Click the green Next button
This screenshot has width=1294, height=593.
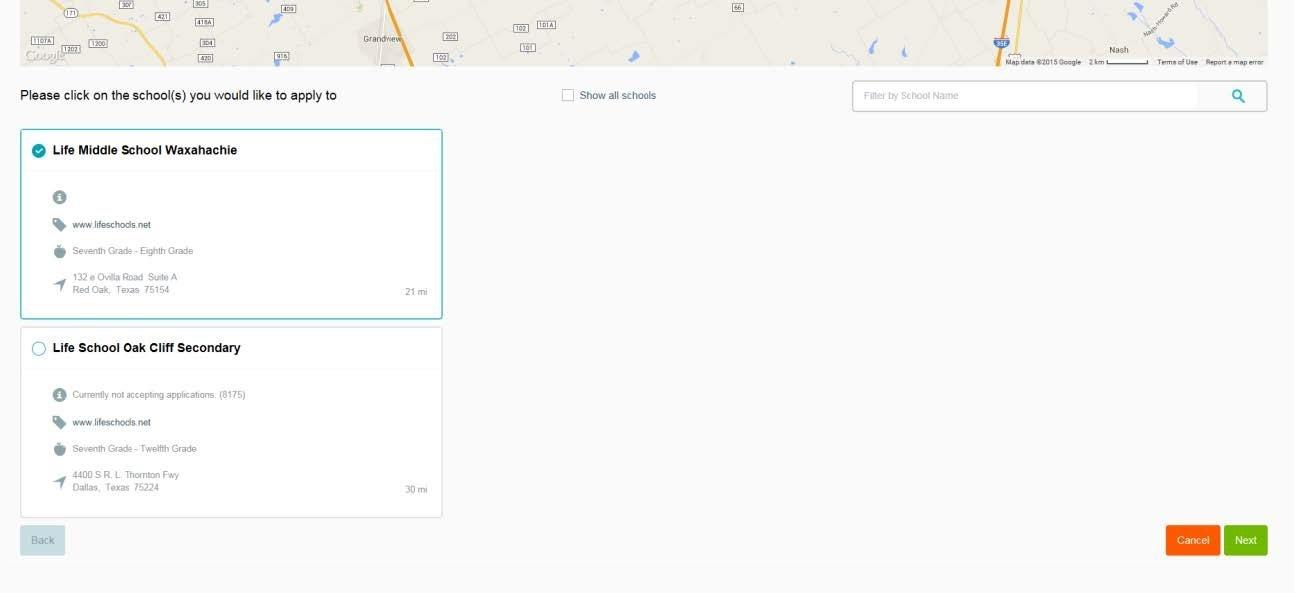coord(1245,540)
